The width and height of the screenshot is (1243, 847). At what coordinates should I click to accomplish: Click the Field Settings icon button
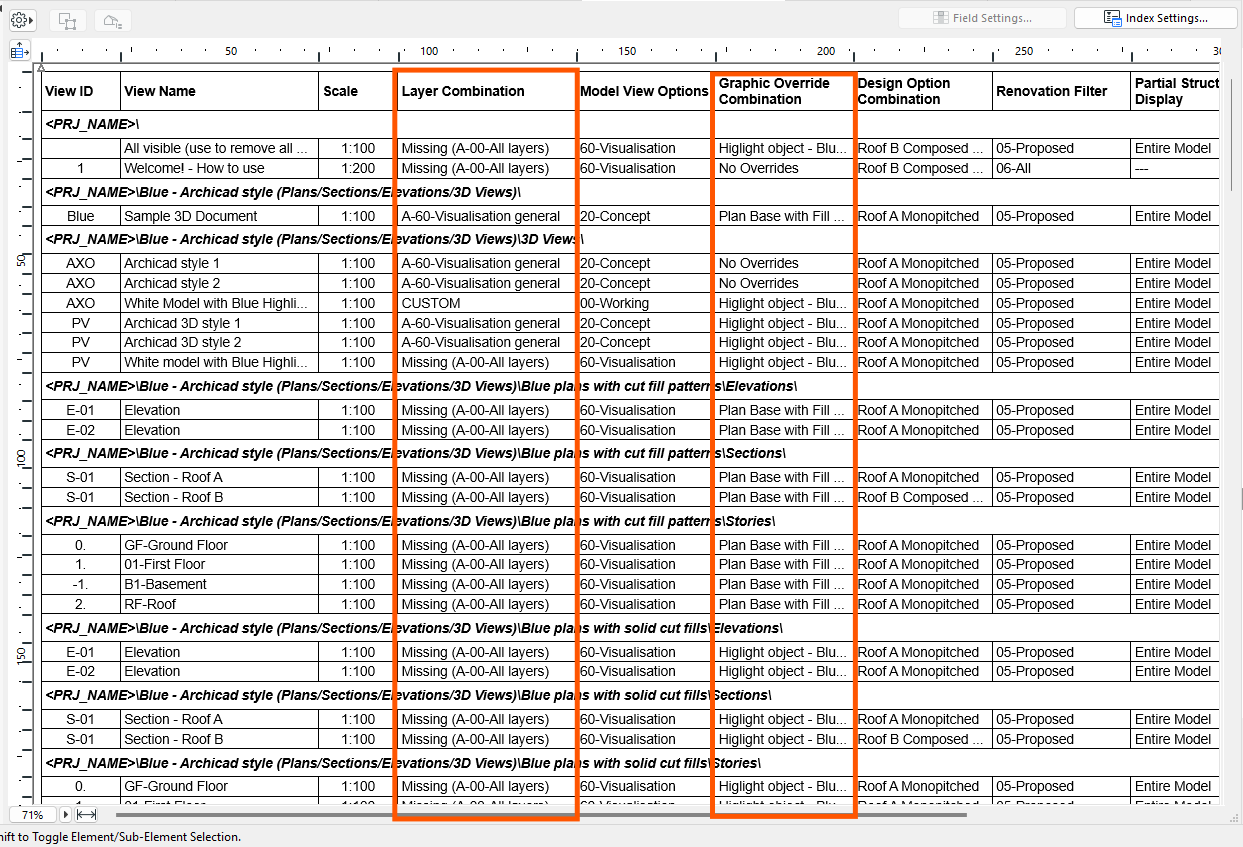point(983,18)
